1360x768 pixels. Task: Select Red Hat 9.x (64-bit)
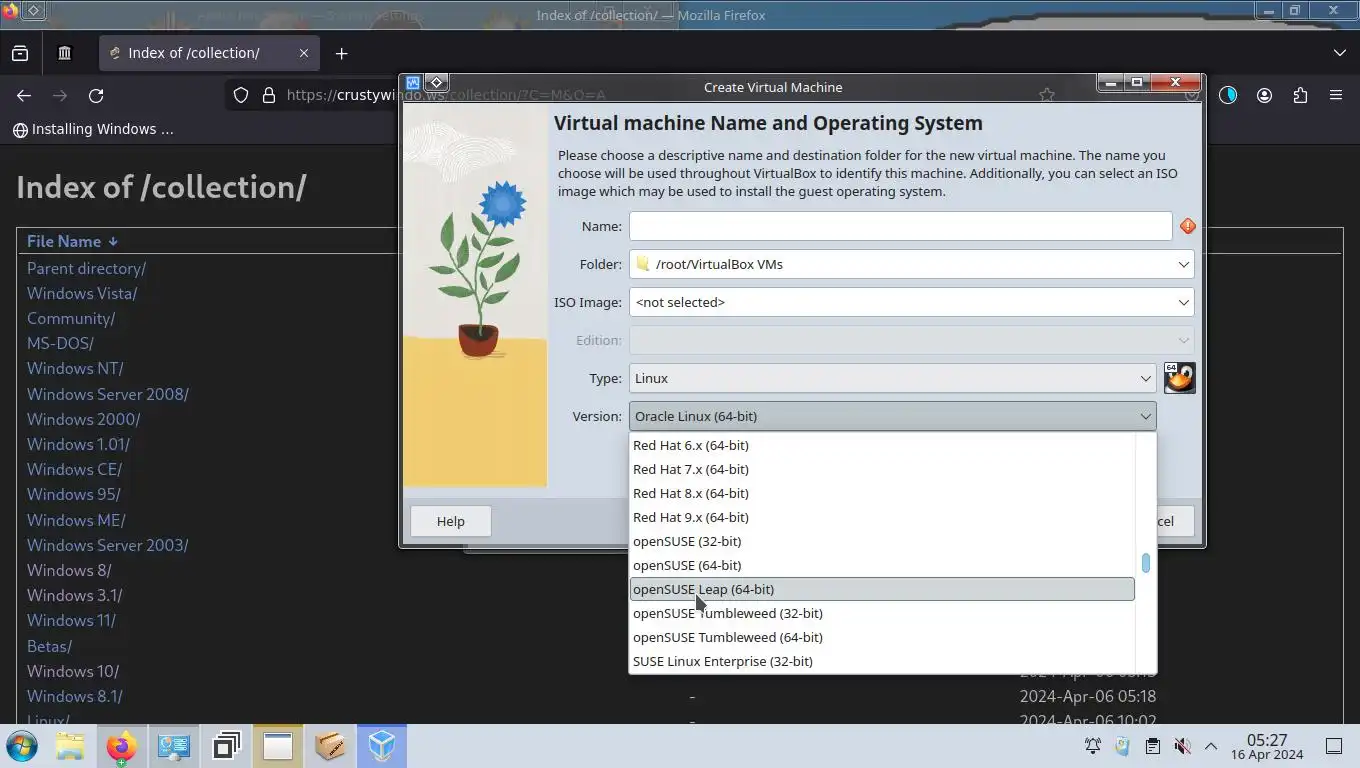882,517
